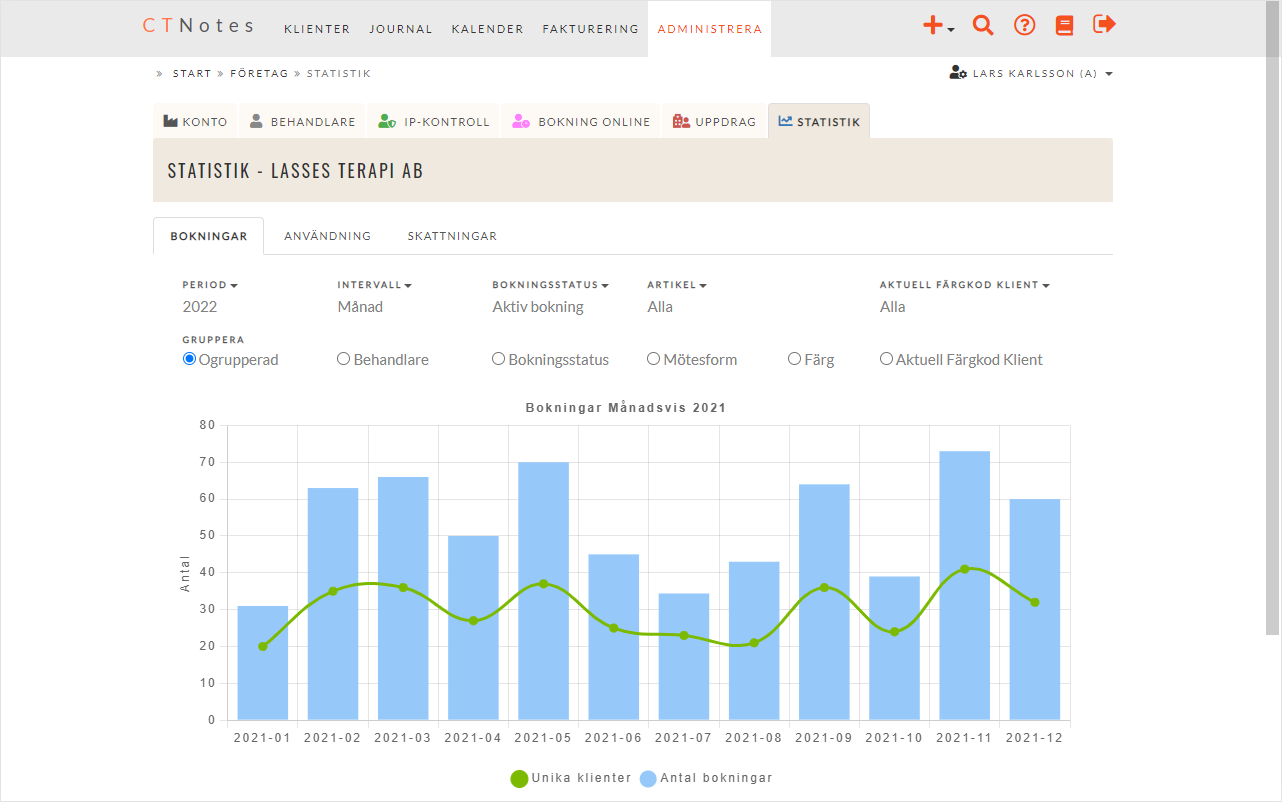Open the Period dropdown
This screenshot has width=1282, height=802.
point(210,285)
